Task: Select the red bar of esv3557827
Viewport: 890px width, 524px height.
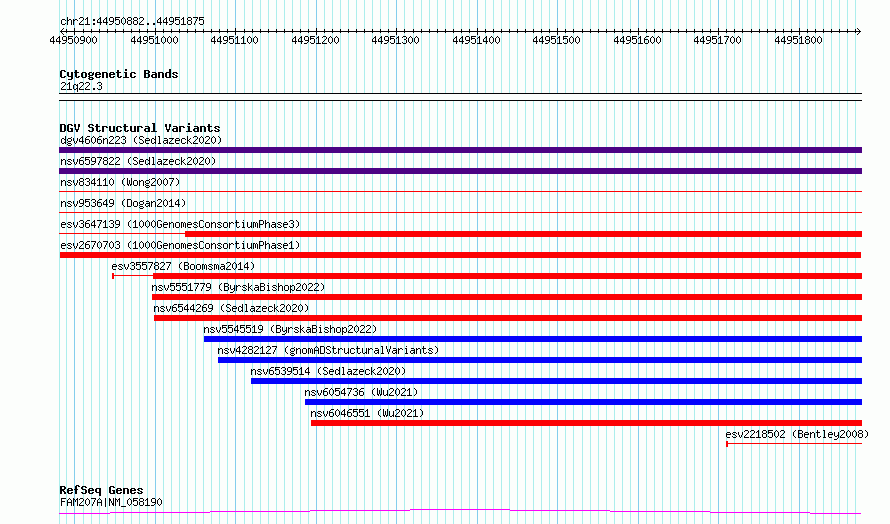Action: point(507,276)
